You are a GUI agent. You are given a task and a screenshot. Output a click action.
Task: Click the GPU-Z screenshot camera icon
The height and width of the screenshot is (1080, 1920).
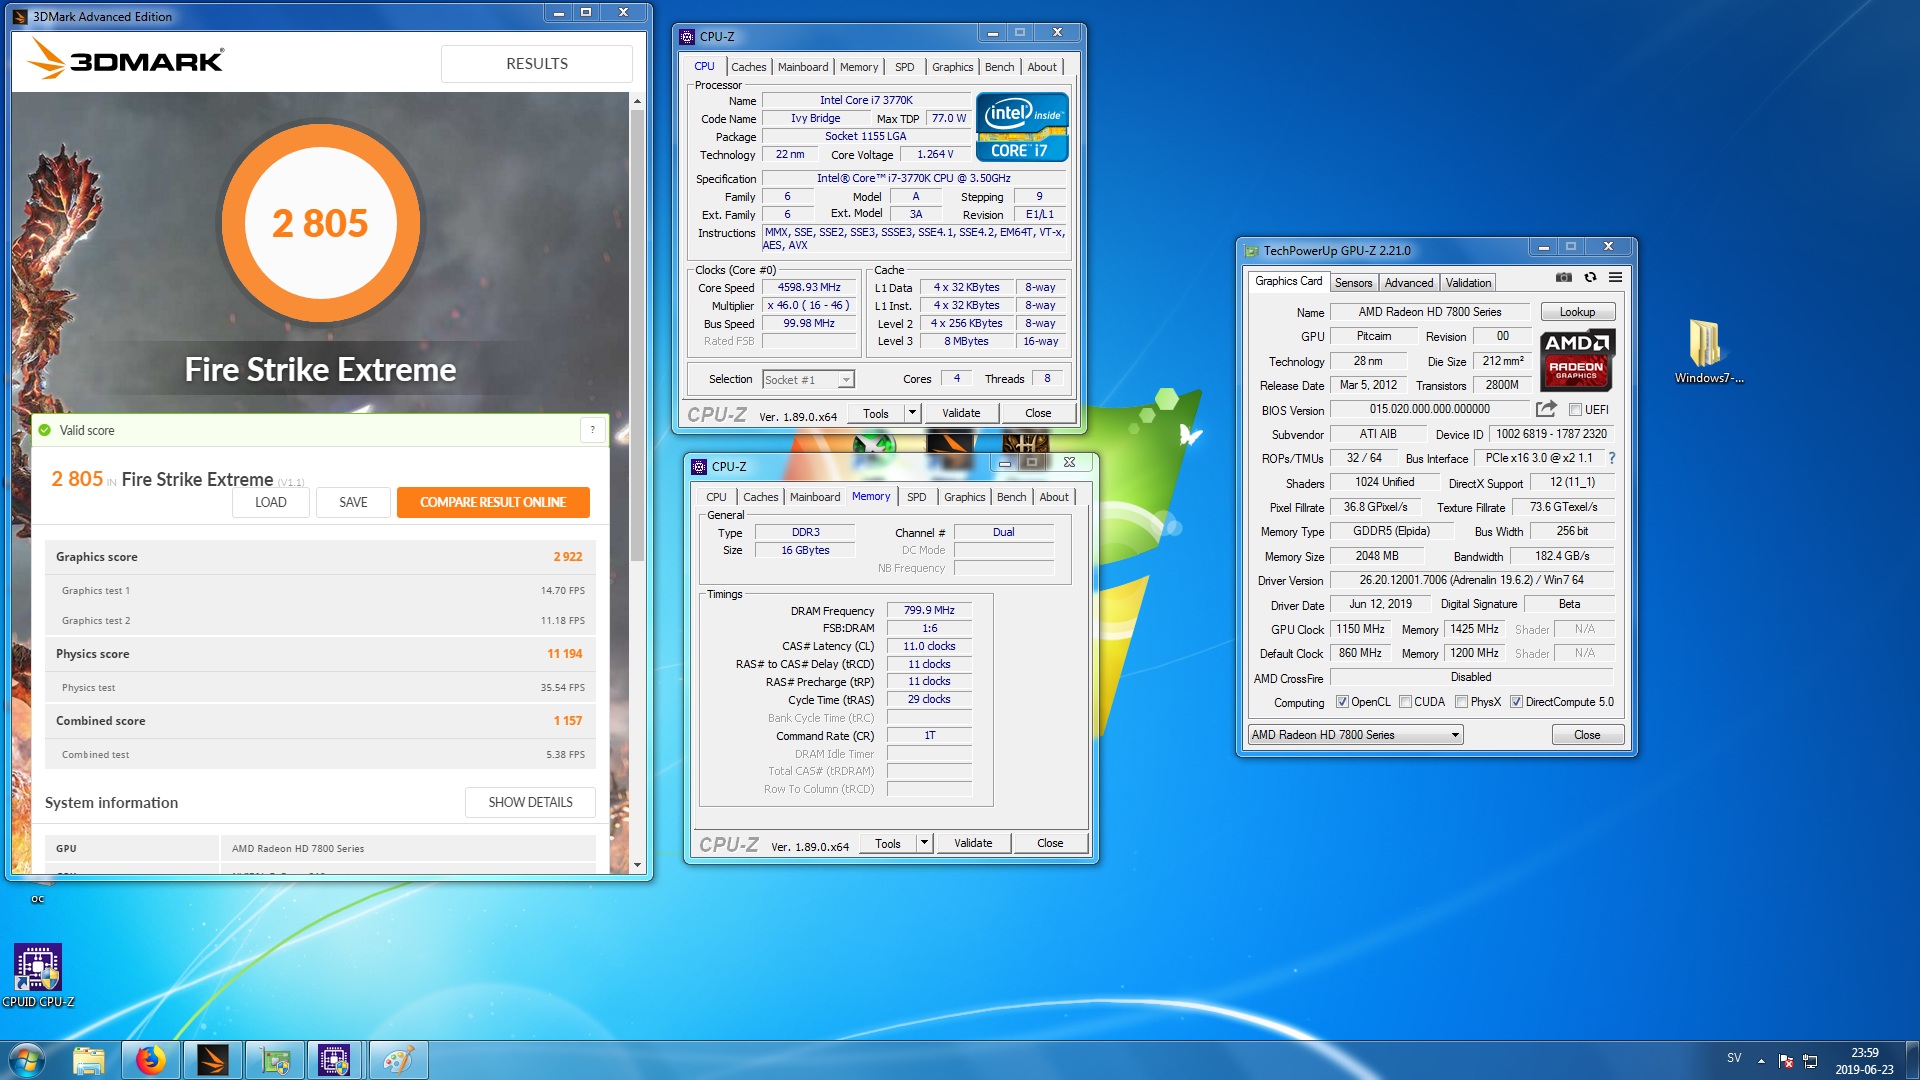[1564, 278]
